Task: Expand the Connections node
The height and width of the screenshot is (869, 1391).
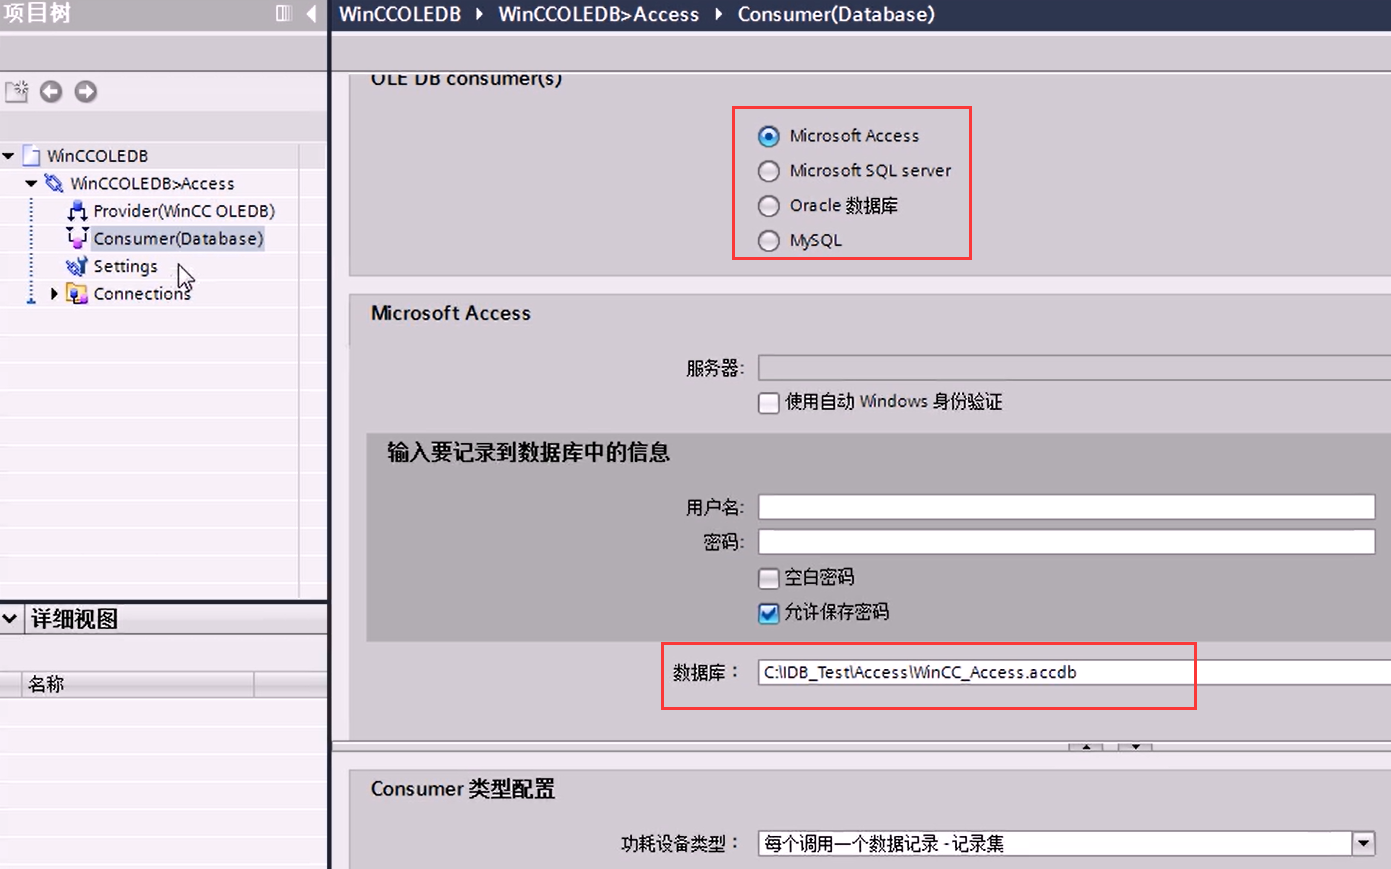Action: (x=54, y=293)
